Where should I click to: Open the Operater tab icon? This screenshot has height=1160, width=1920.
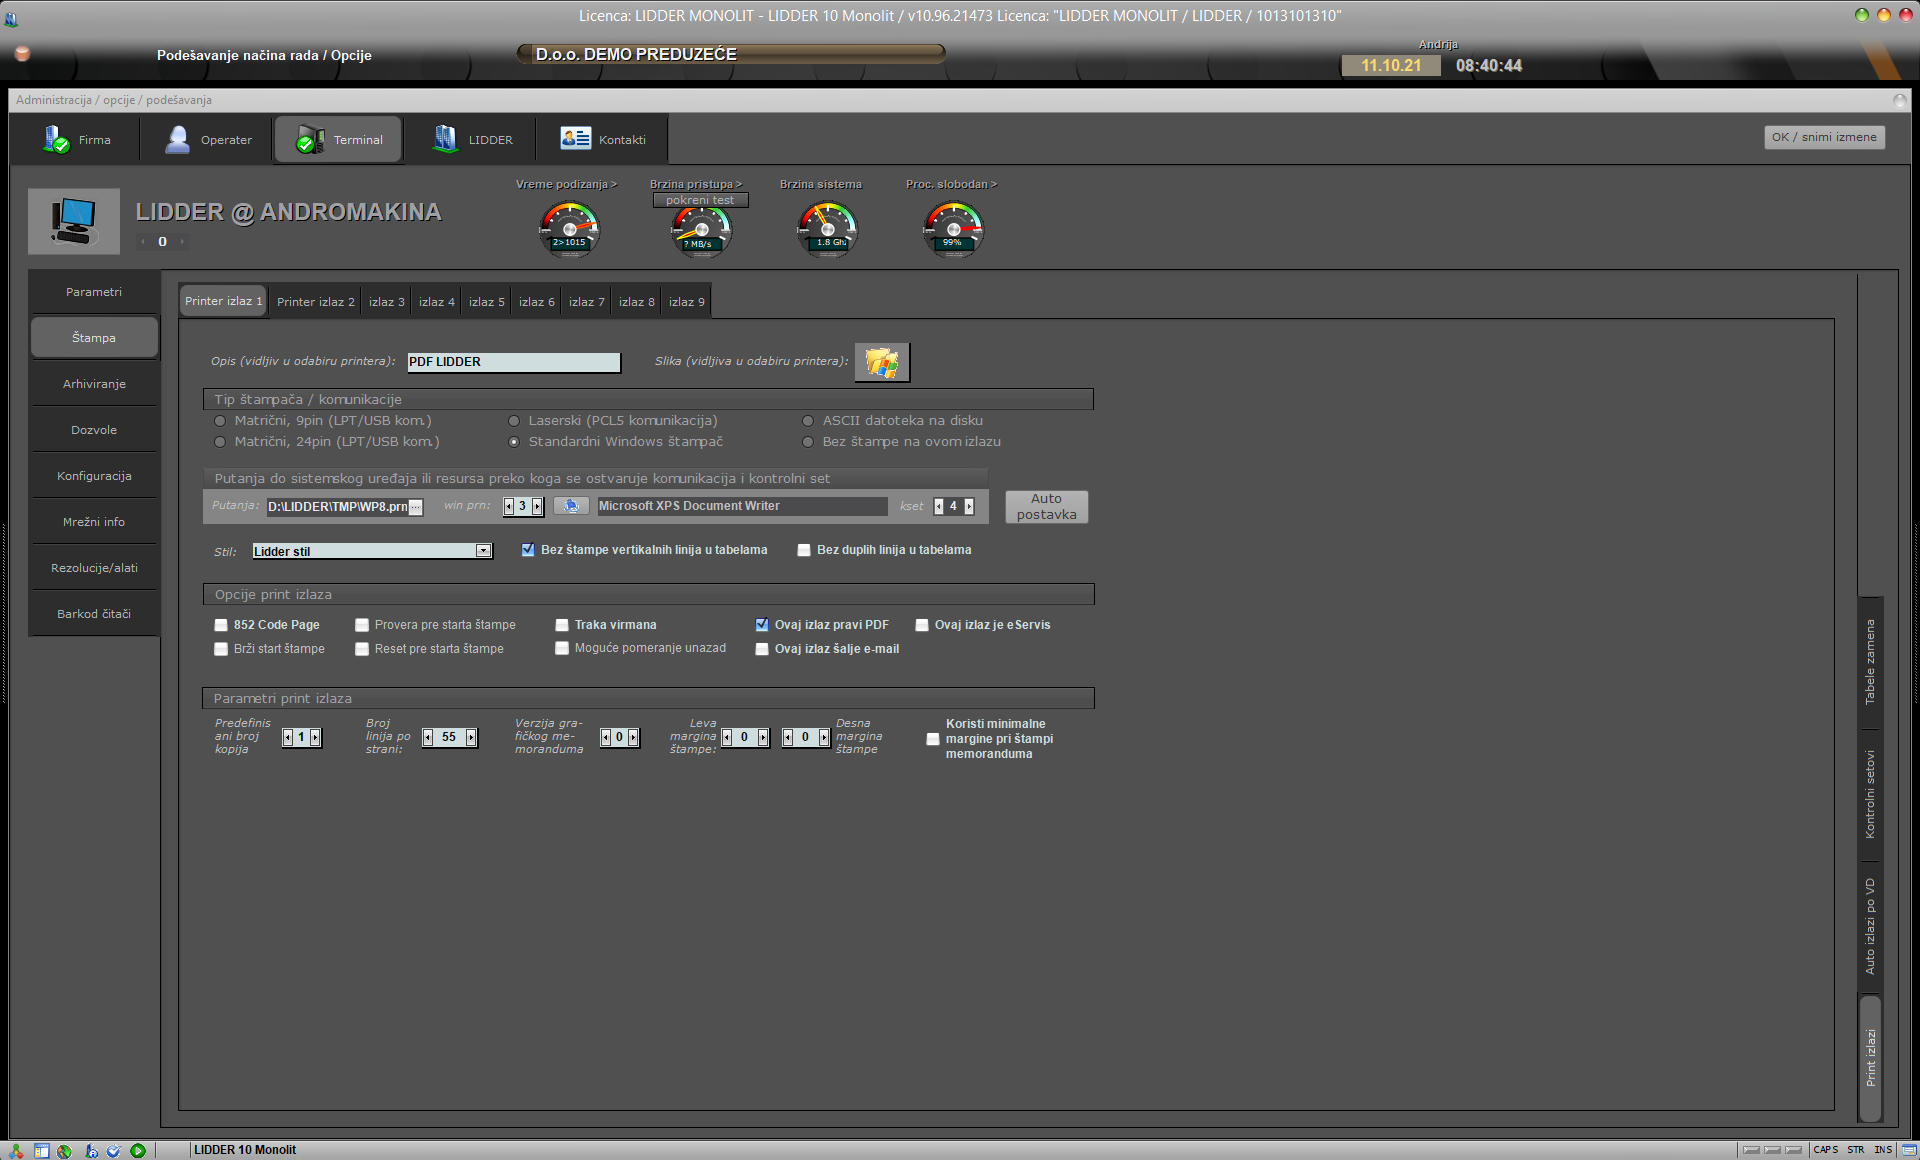click(177, 139)
